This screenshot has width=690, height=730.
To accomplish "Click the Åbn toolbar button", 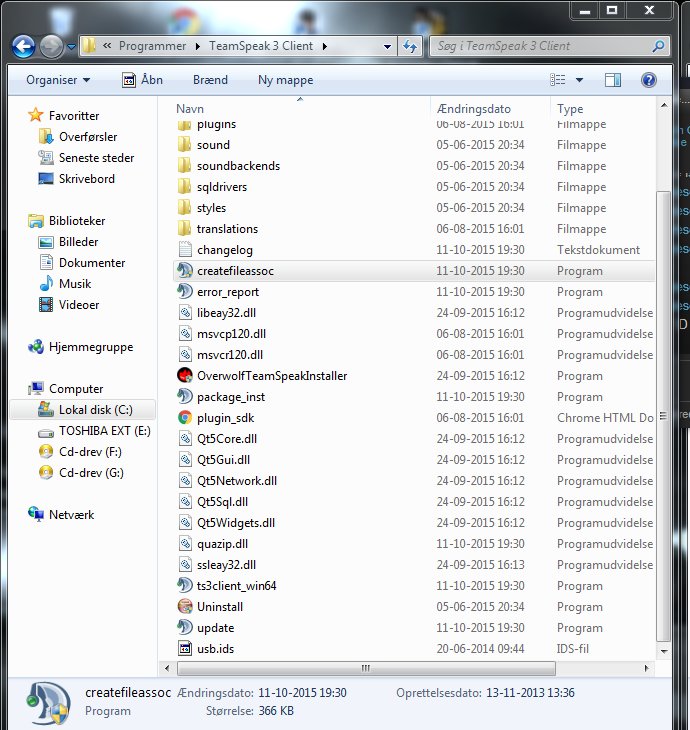I will [x=142, y=80].
